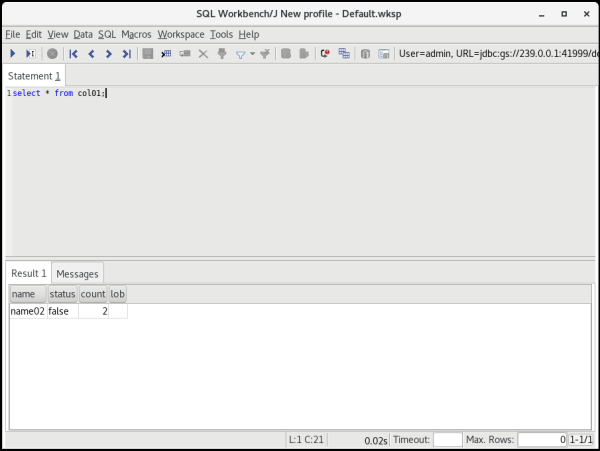Image resolution: width=600 pixels, height=451 pixels.
Task: Click into the Timeout input field
Action: tap(447, 440)
